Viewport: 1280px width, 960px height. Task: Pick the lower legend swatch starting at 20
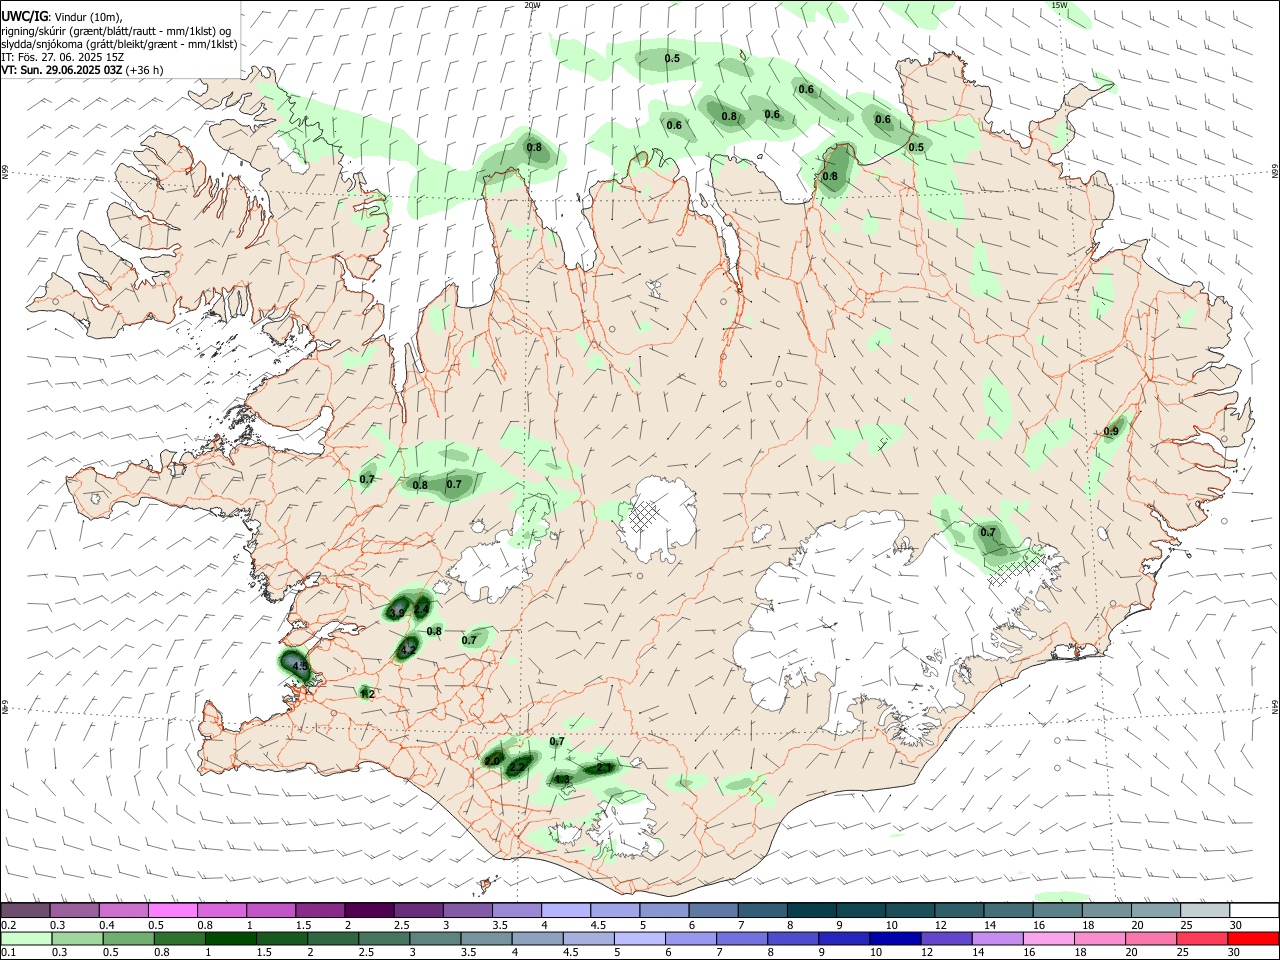click(1152, 939)
